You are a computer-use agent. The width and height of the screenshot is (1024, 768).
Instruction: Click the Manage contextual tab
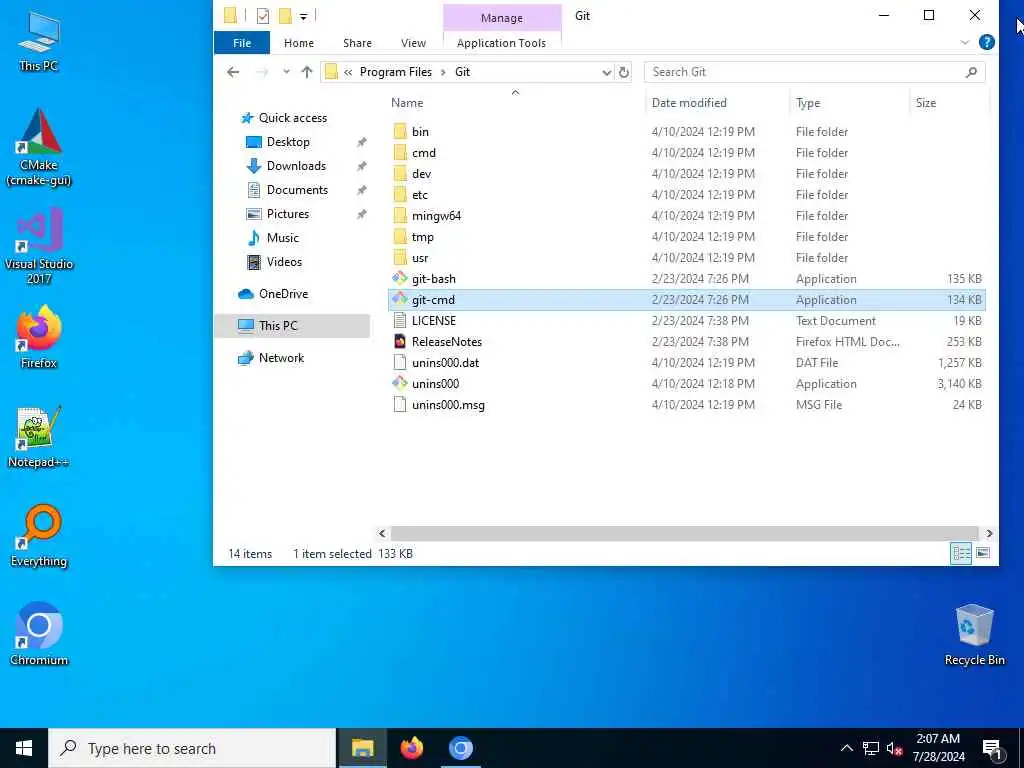502,18
